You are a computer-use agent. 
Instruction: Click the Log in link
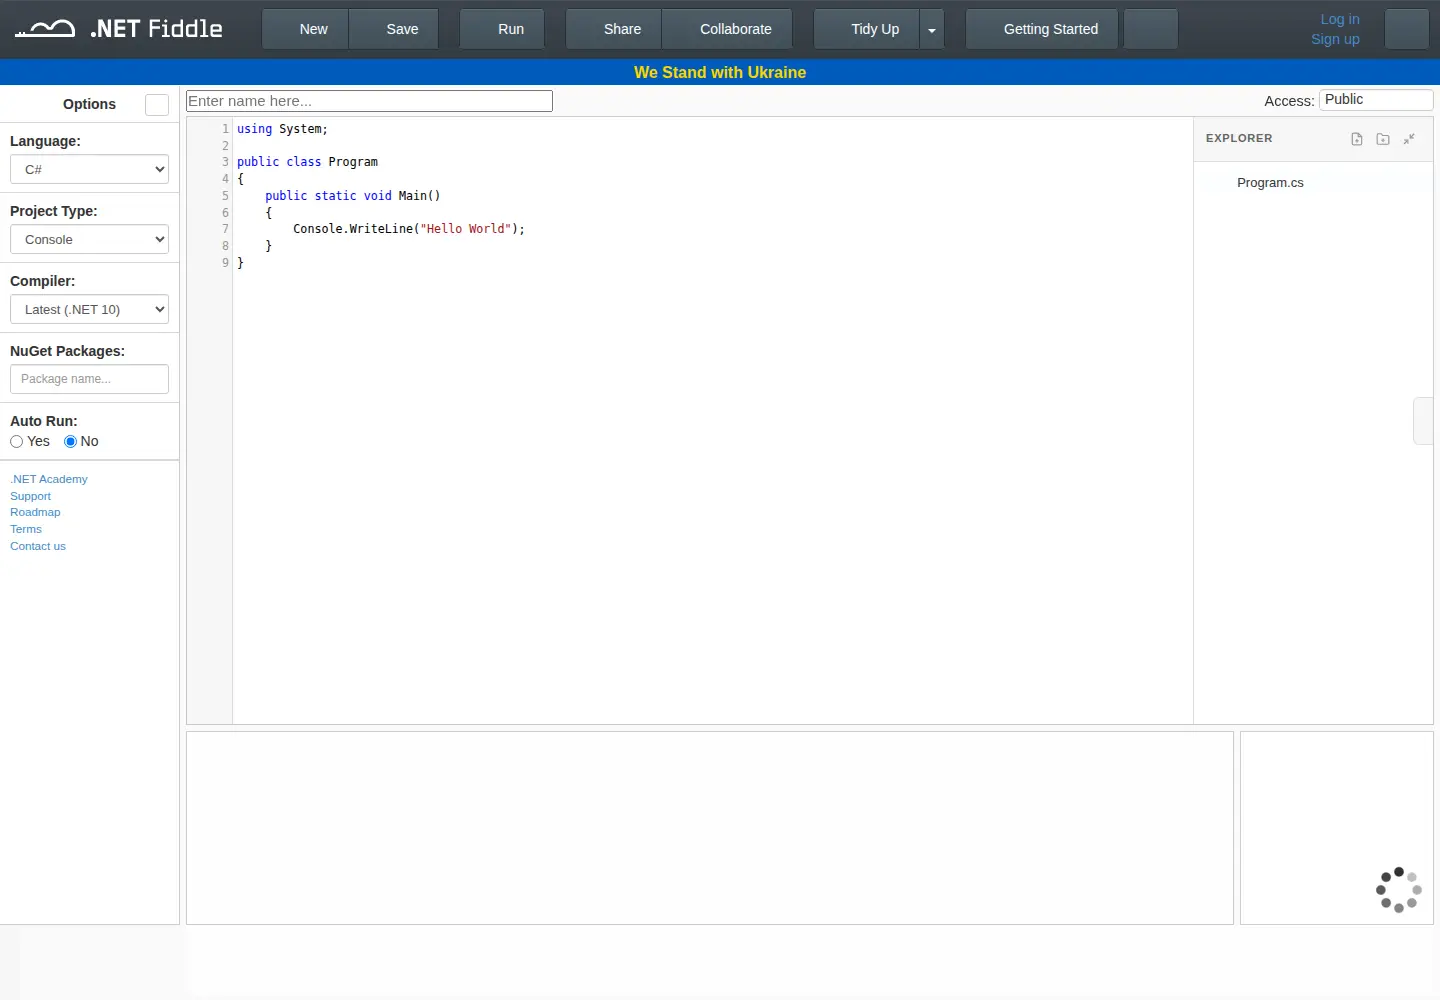pyautogui.click(x=1340, y=19)
